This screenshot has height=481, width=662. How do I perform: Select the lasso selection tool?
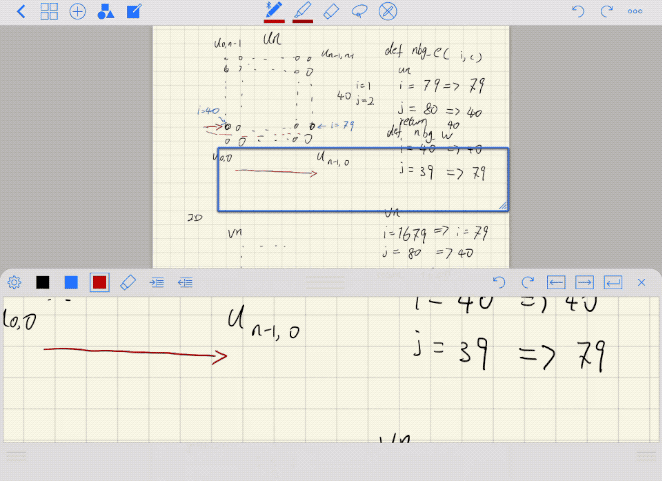pyautogui.click(x=359, y=11)
